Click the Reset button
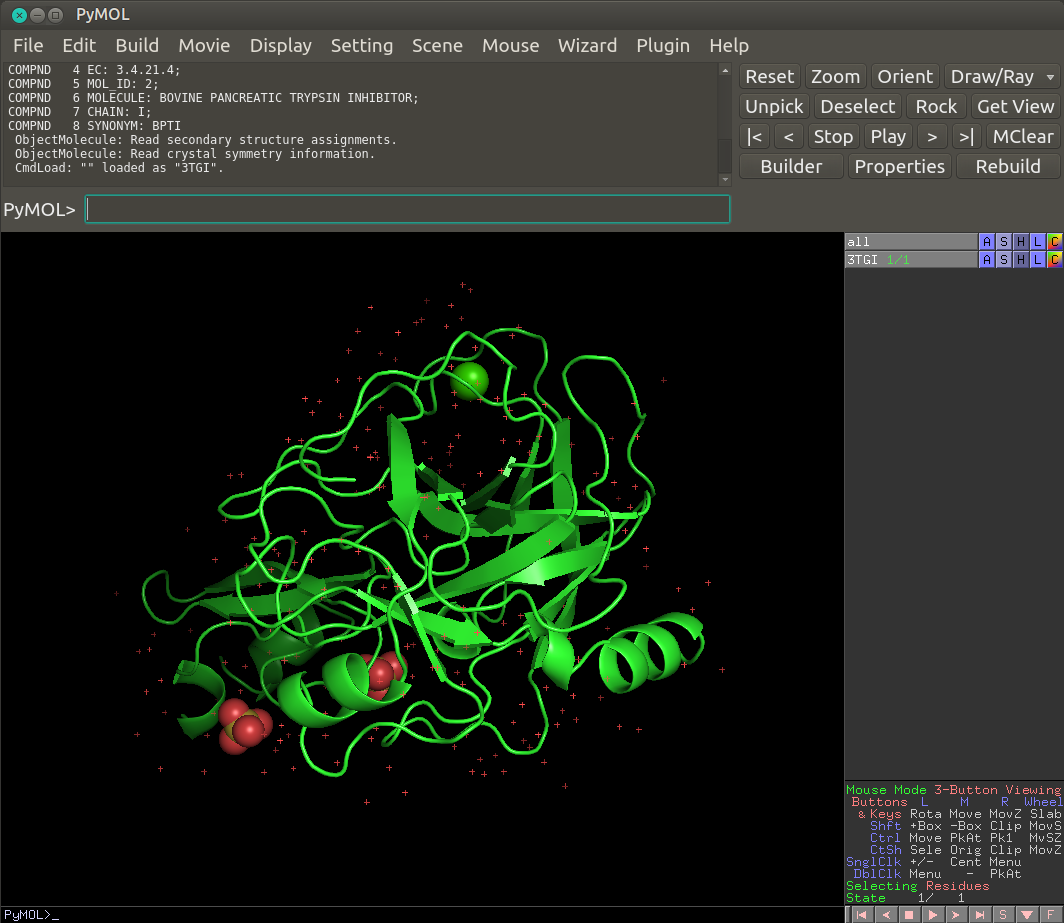Screen dimensions: 1064x923 pos(770,77)
